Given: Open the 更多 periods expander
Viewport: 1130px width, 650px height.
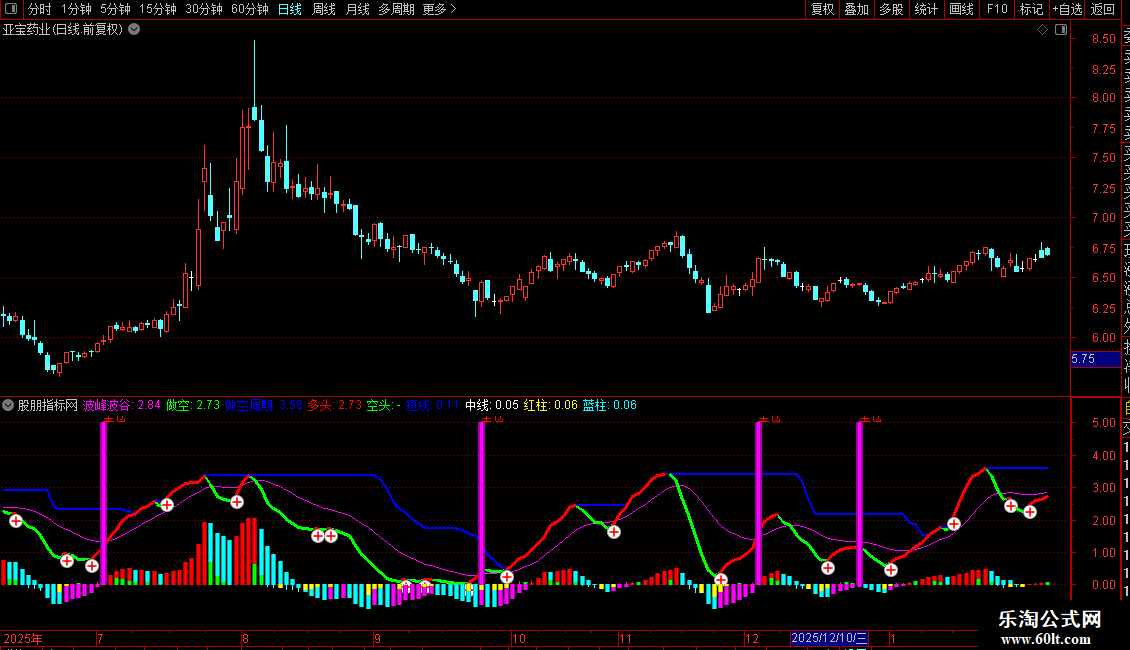Looking at the screenshot, I should 439,9.
